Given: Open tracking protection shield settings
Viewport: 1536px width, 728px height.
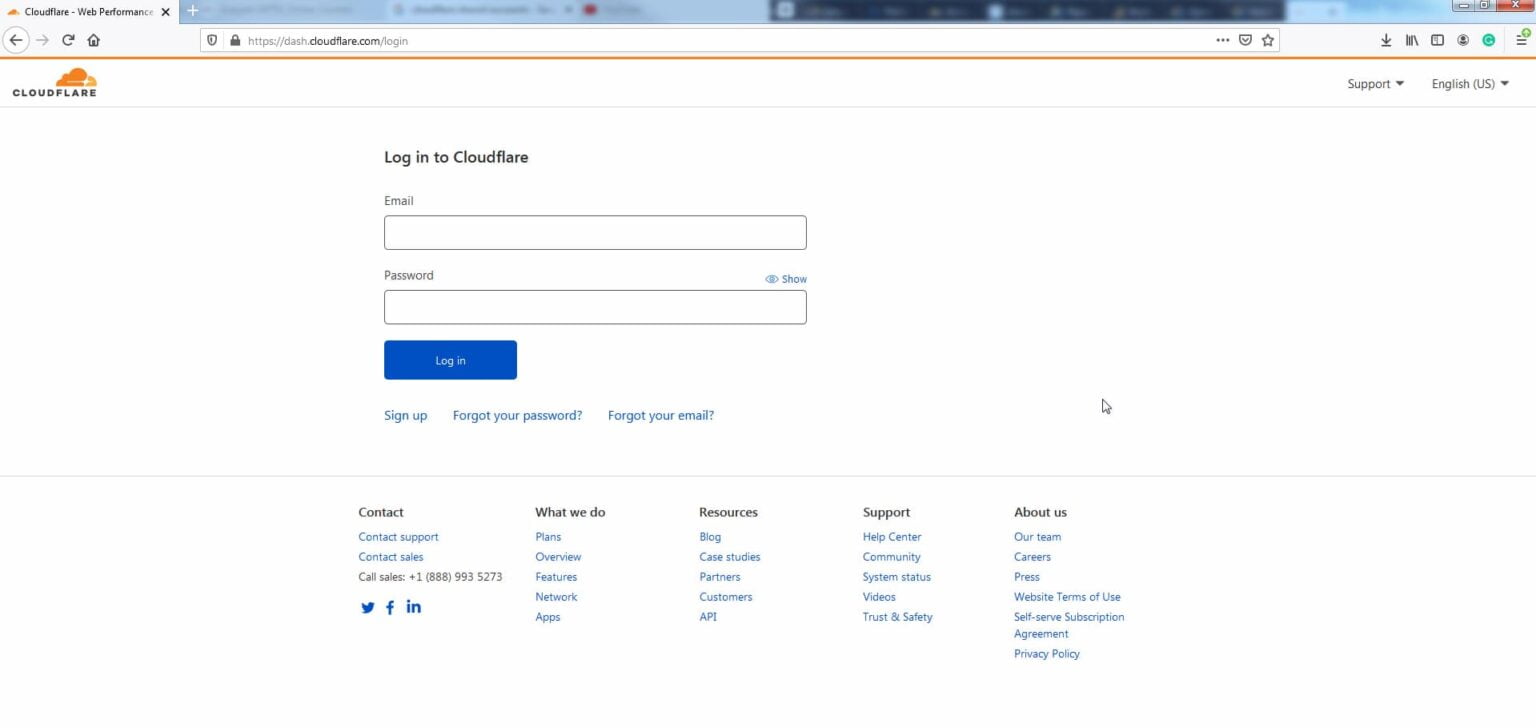Looking at the screenshot, I should [x=211, y=40].
